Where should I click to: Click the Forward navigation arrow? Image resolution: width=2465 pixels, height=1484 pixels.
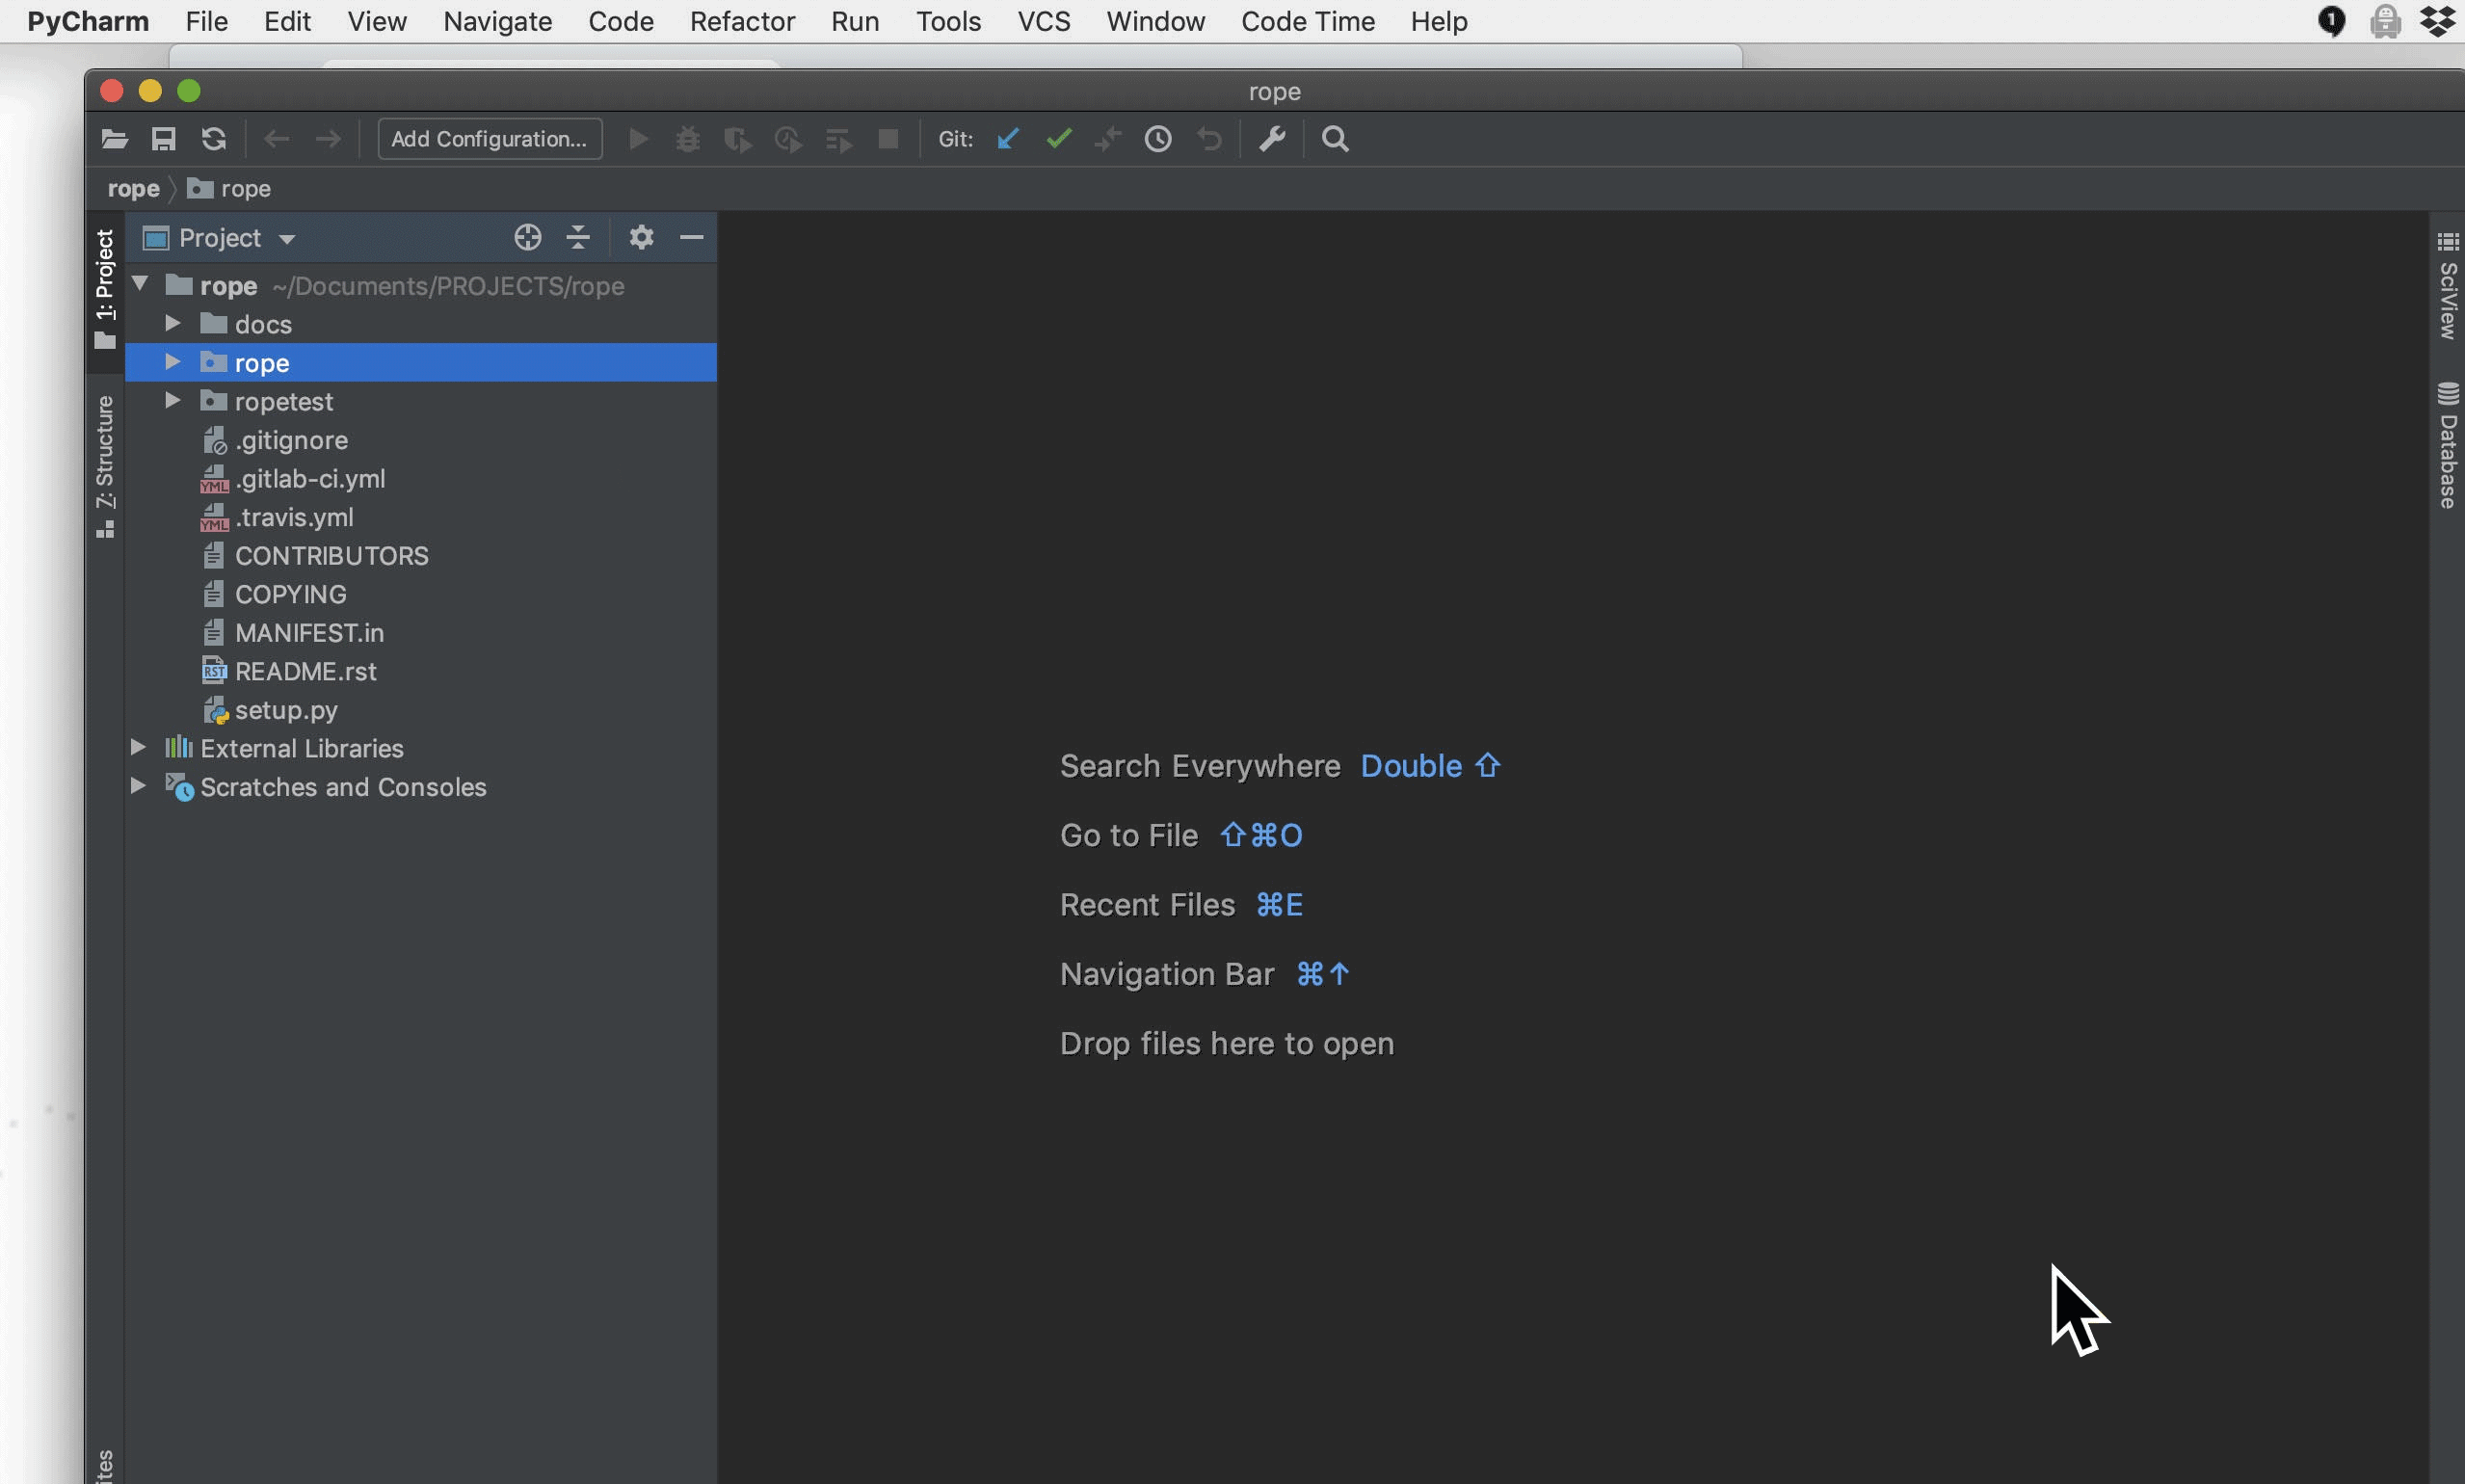tap(327, 139)
